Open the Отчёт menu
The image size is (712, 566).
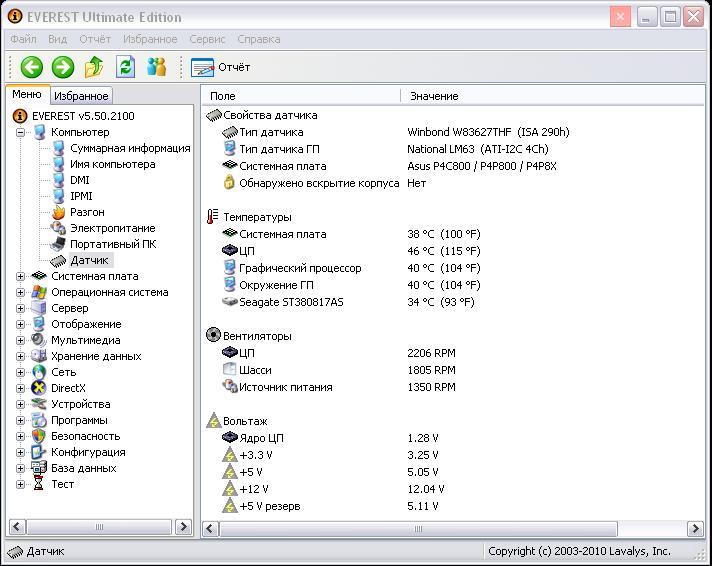coord(95,39)
